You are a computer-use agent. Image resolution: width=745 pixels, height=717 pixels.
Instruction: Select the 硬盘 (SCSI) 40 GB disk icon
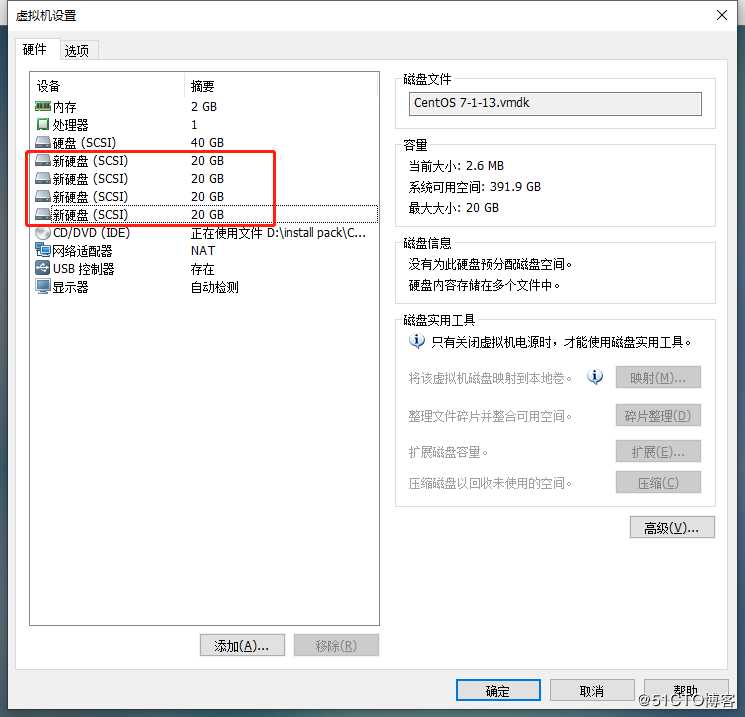43,142
